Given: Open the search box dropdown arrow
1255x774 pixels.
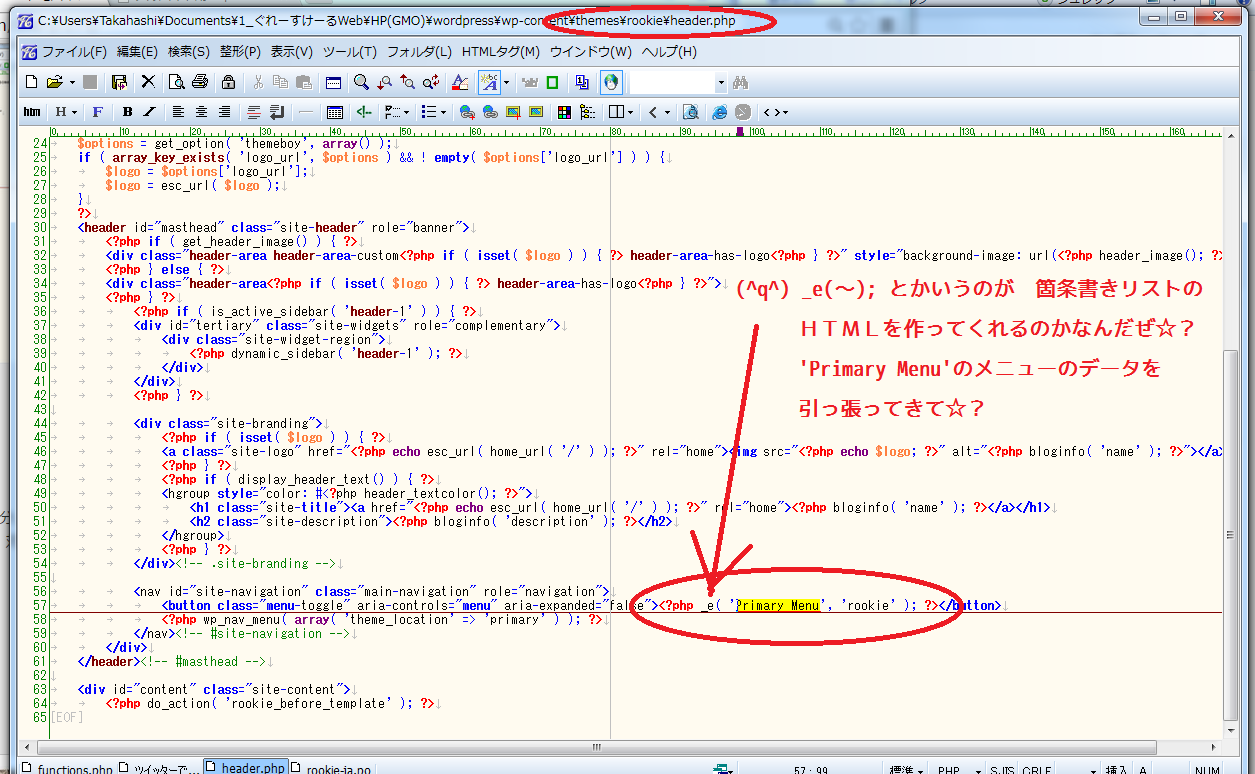Looking at the screenshot, I should pos(721,82).
